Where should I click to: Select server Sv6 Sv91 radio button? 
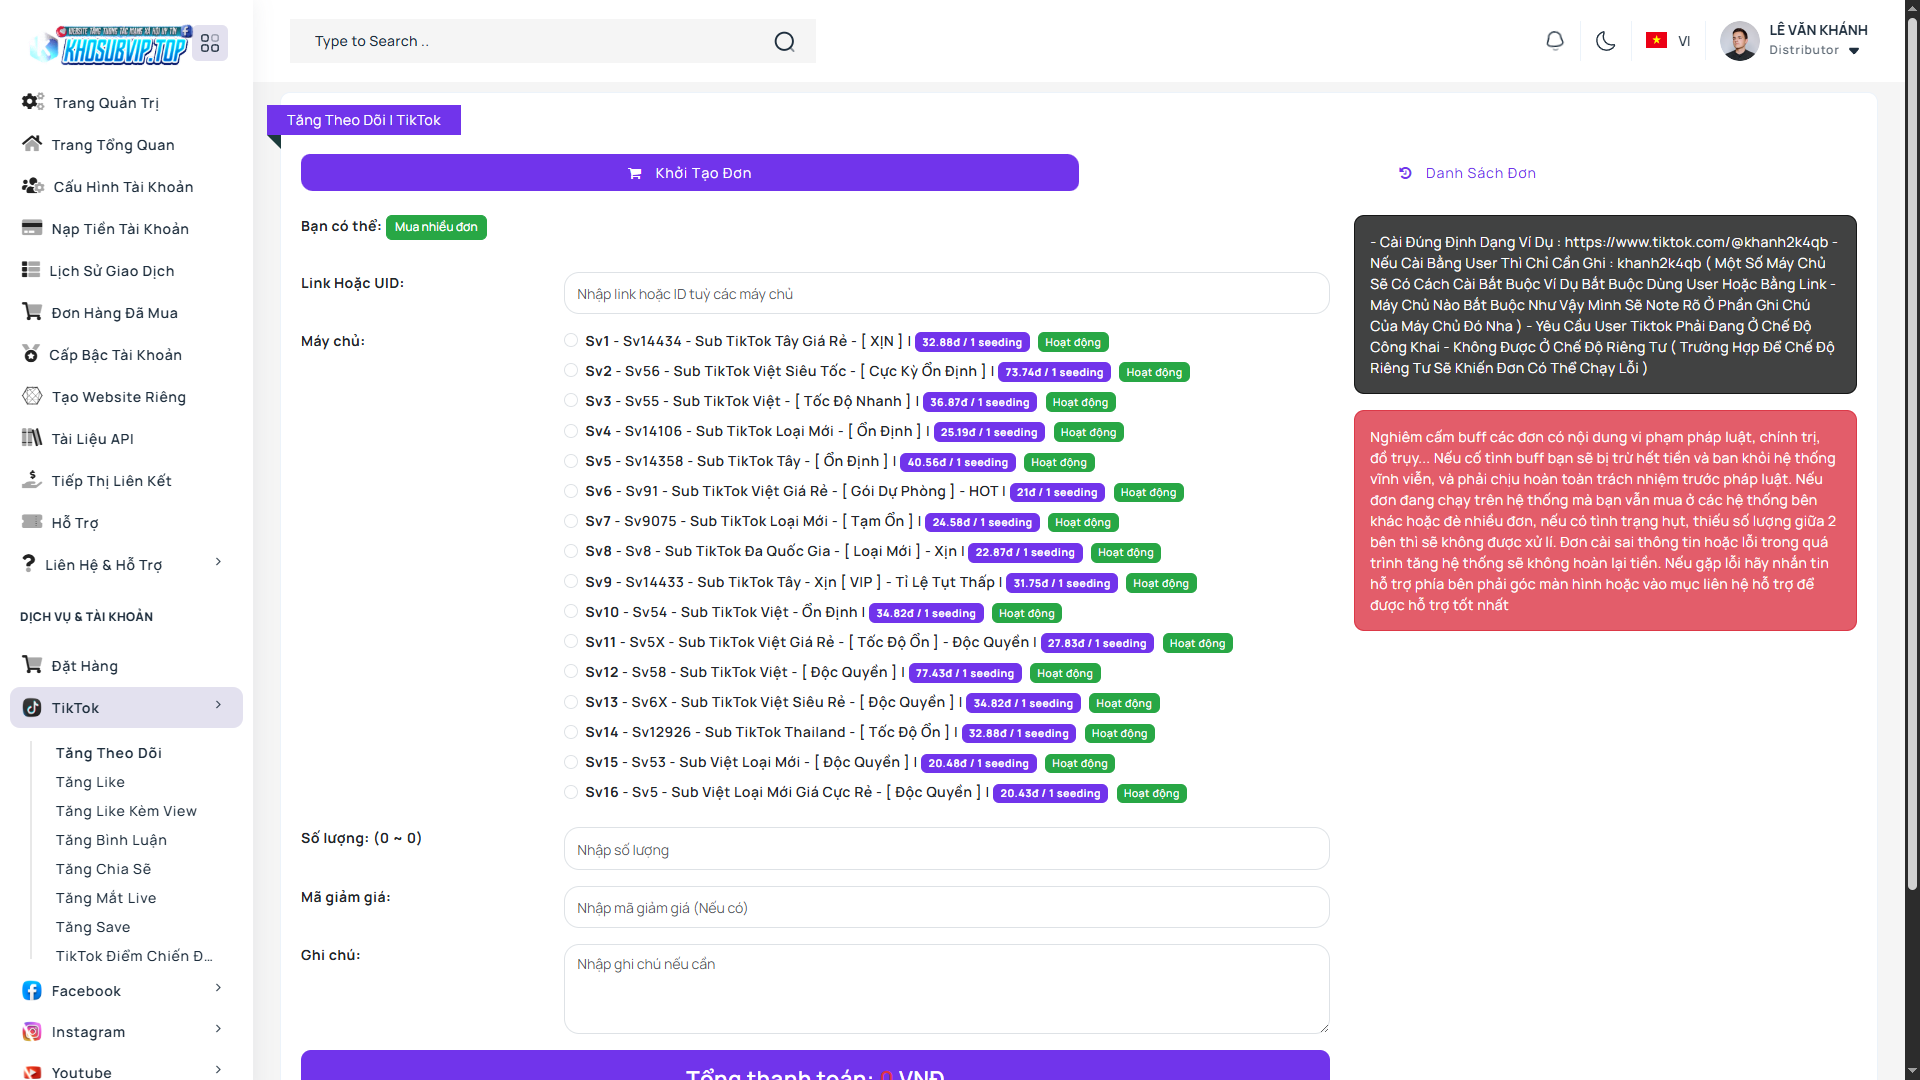click(571, 491)
